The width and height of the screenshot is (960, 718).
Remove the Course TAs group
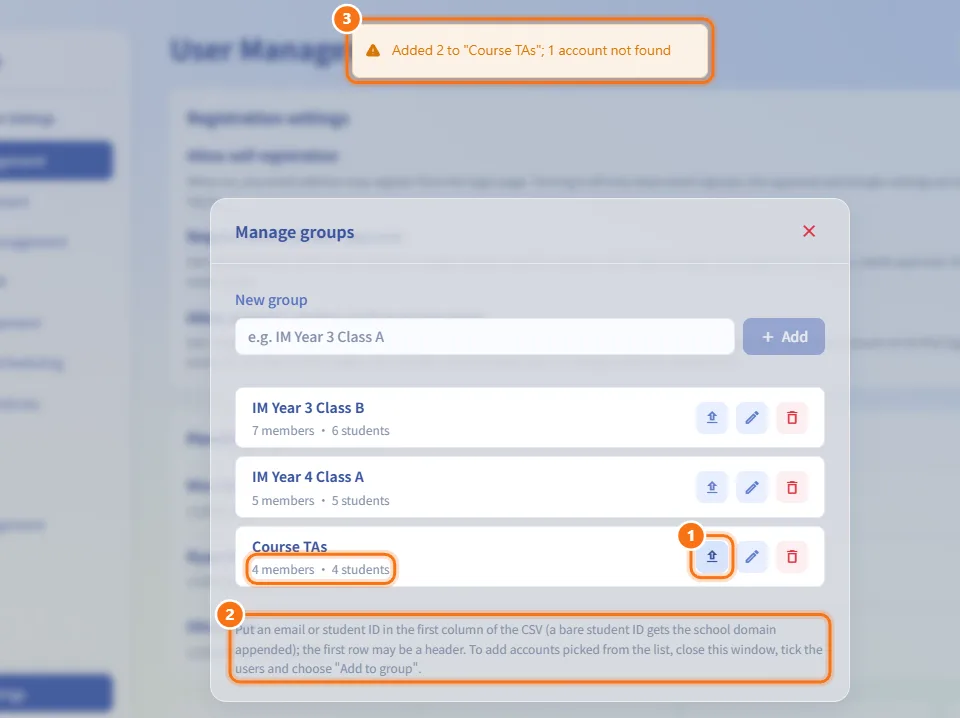pyautogui.click(x=792, y=557)
